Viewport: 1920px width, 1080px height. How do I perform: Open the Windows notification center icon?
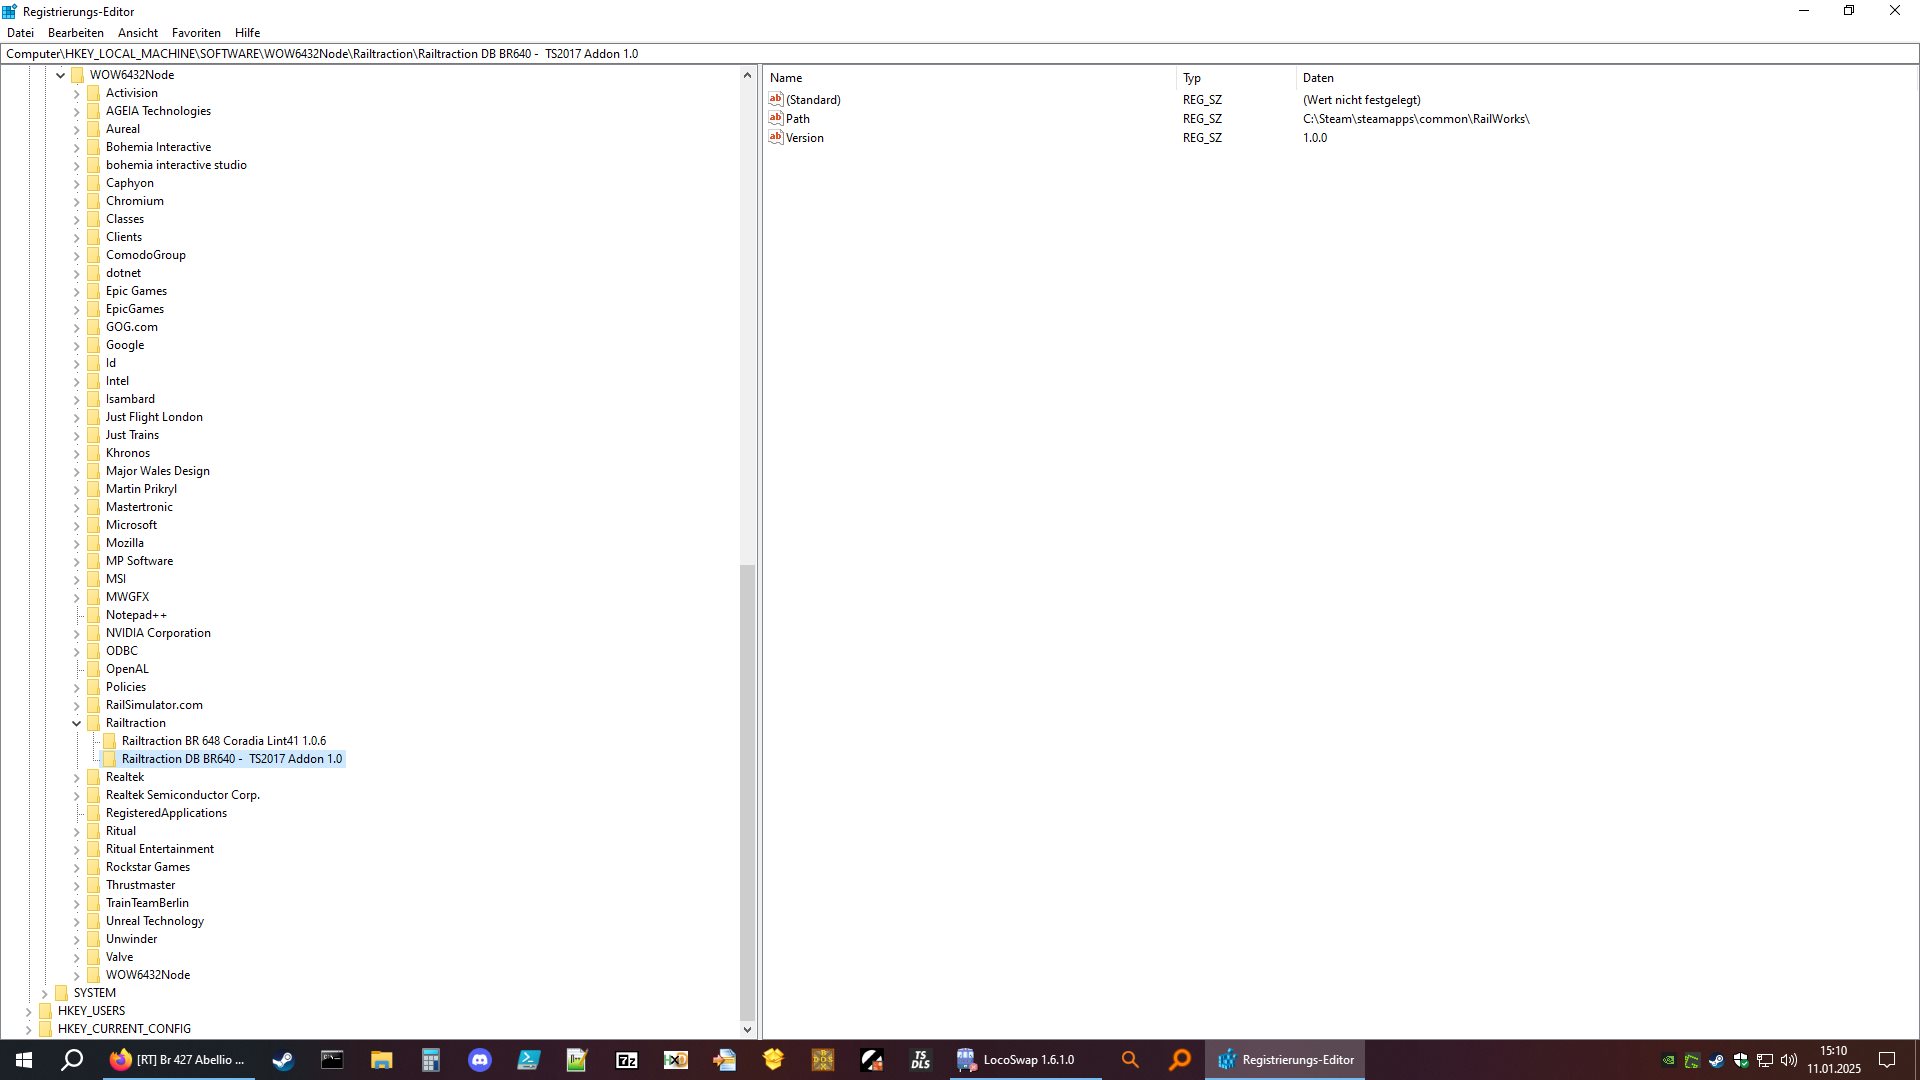coord(1887,1060)
